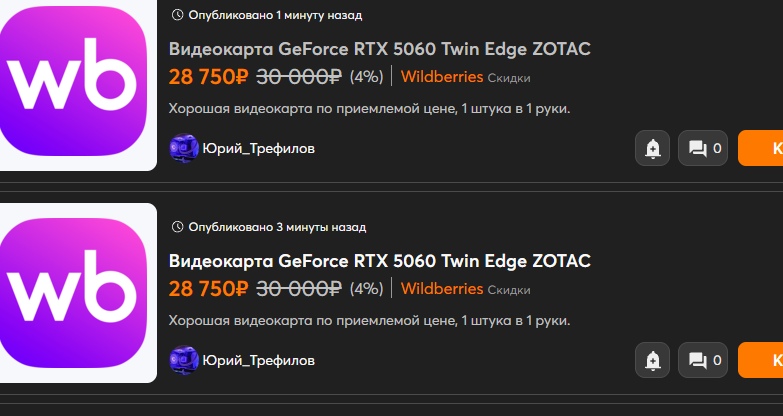Follow the Wildberries store link in the 3-minutes-ago listing
This screenshot has width=783, height=416.
(442, 289)
